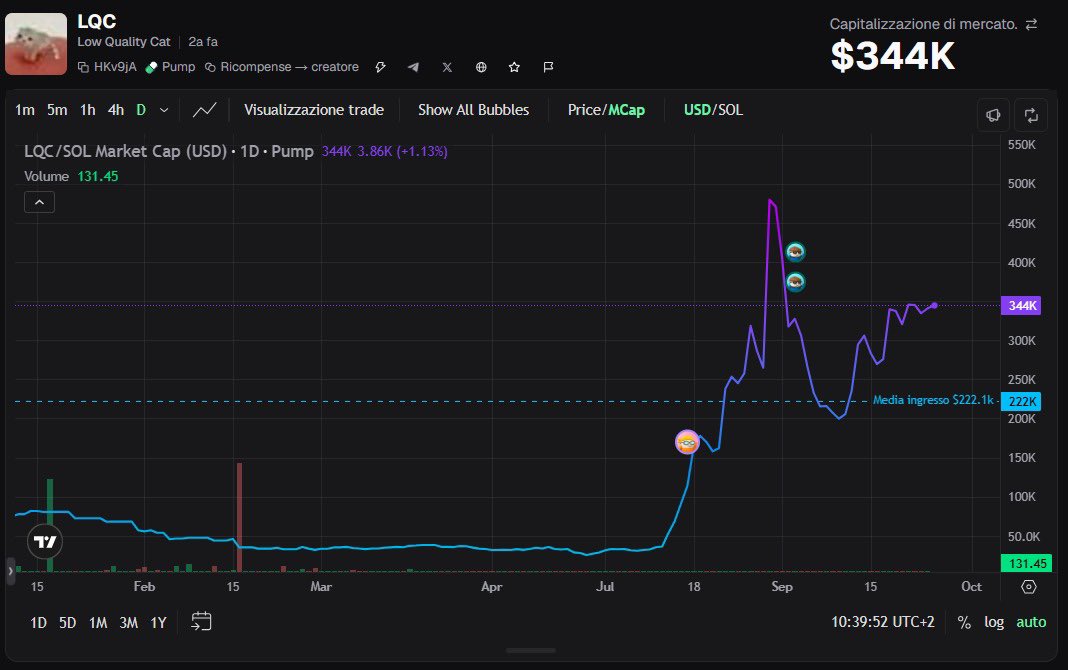Select the 1h timeframe
Image resolution: width=1068 pixels, height=670 pixels.
(88, 110)
